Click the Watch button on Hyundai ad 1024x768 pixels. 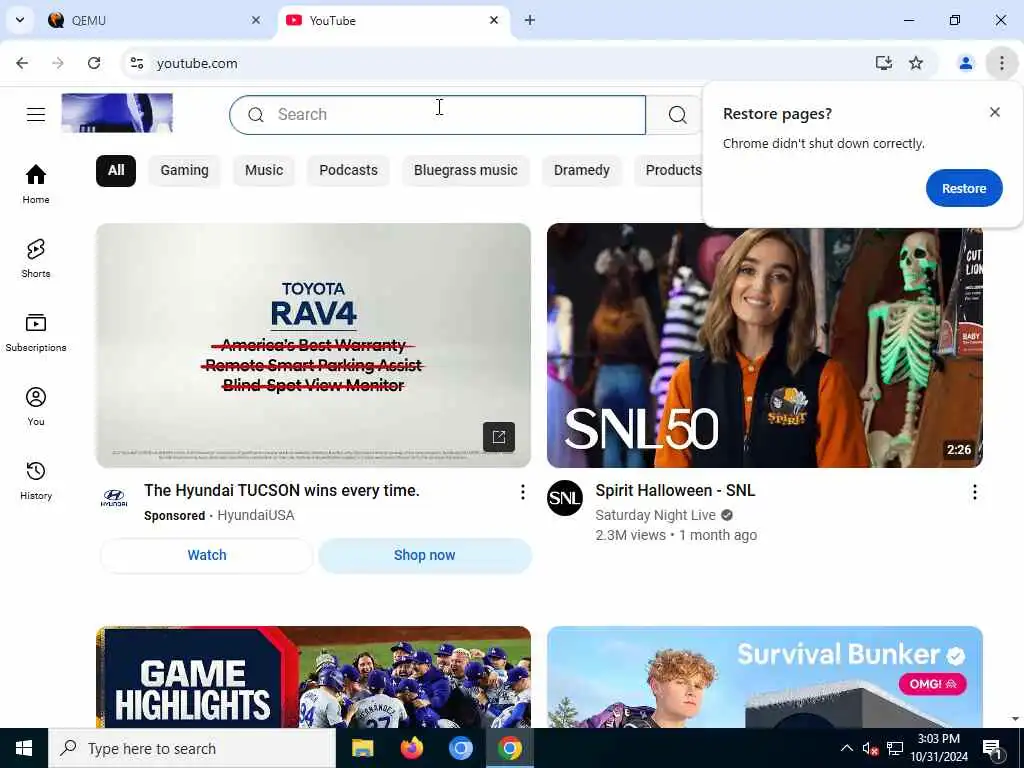207,555
